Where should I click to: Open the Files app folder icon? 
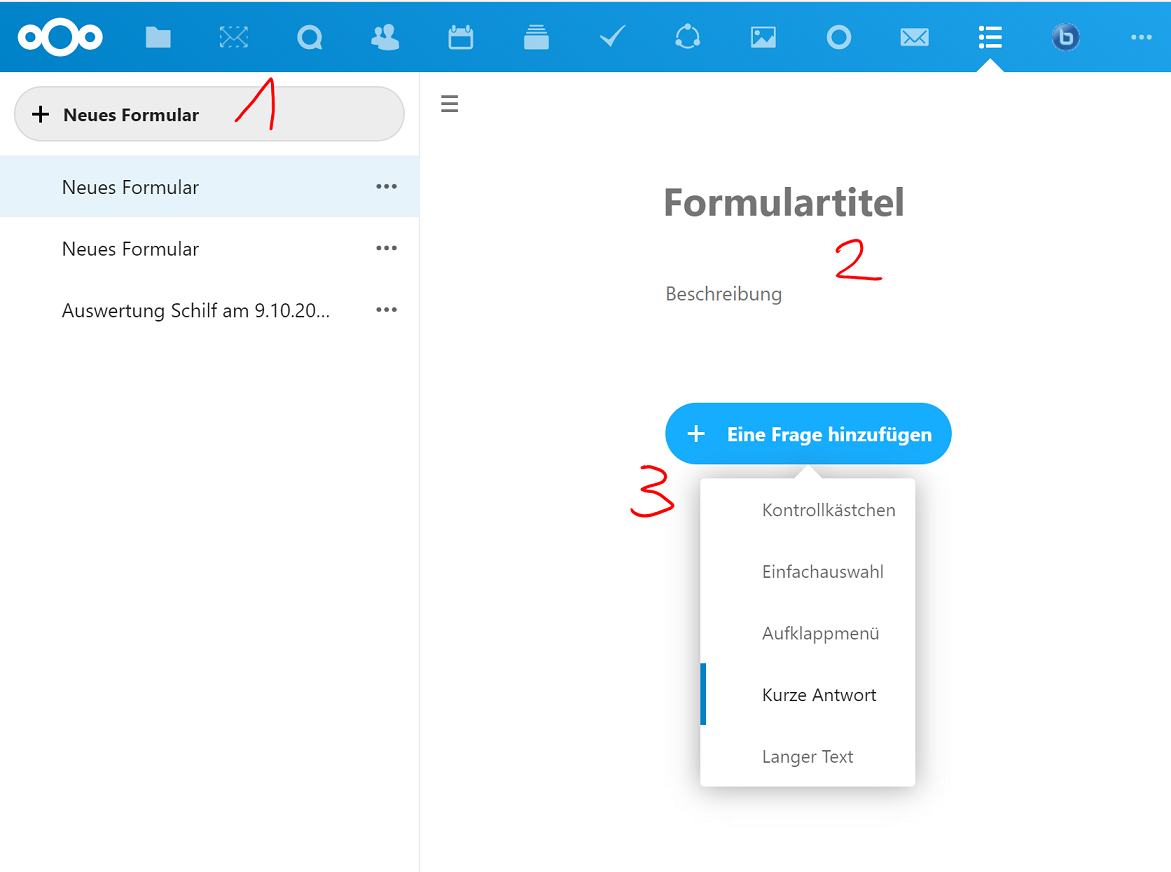(158, 38)
